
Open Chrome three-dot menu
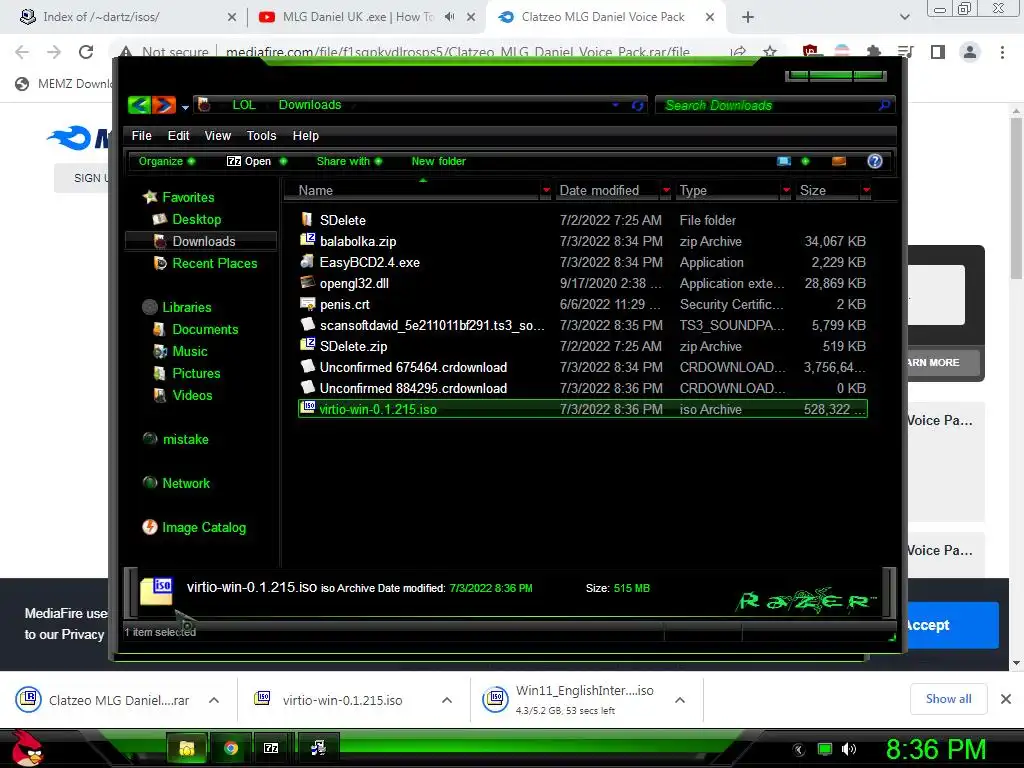[1002, 52]
